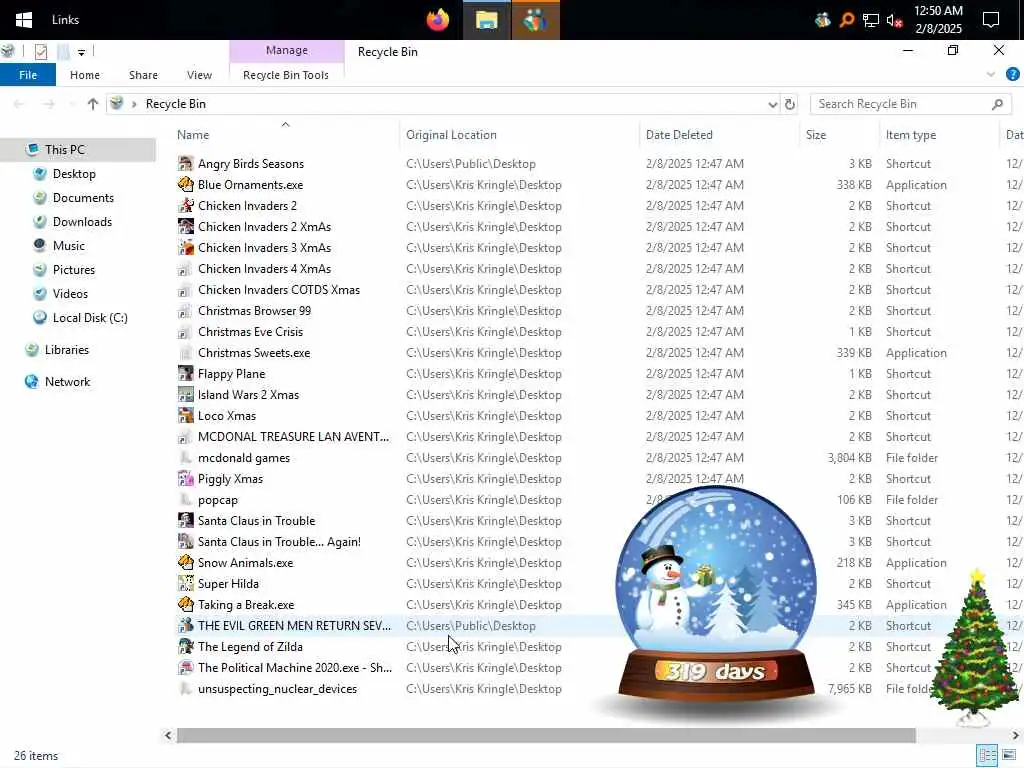
Task: Select the Christmas Sweets.exe file name
Action: point(254,353)
